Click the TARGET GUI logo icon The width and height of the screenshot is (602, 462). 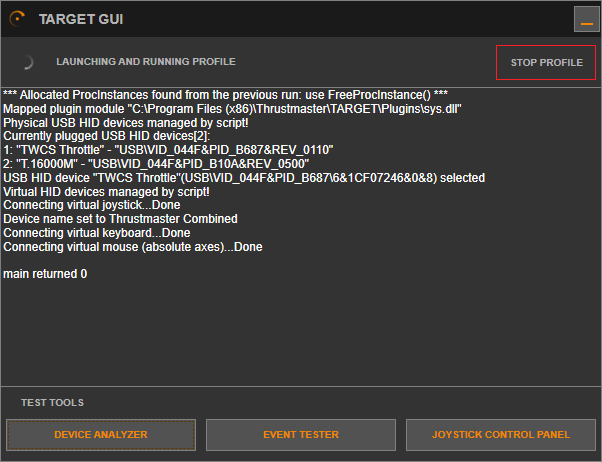17,19
